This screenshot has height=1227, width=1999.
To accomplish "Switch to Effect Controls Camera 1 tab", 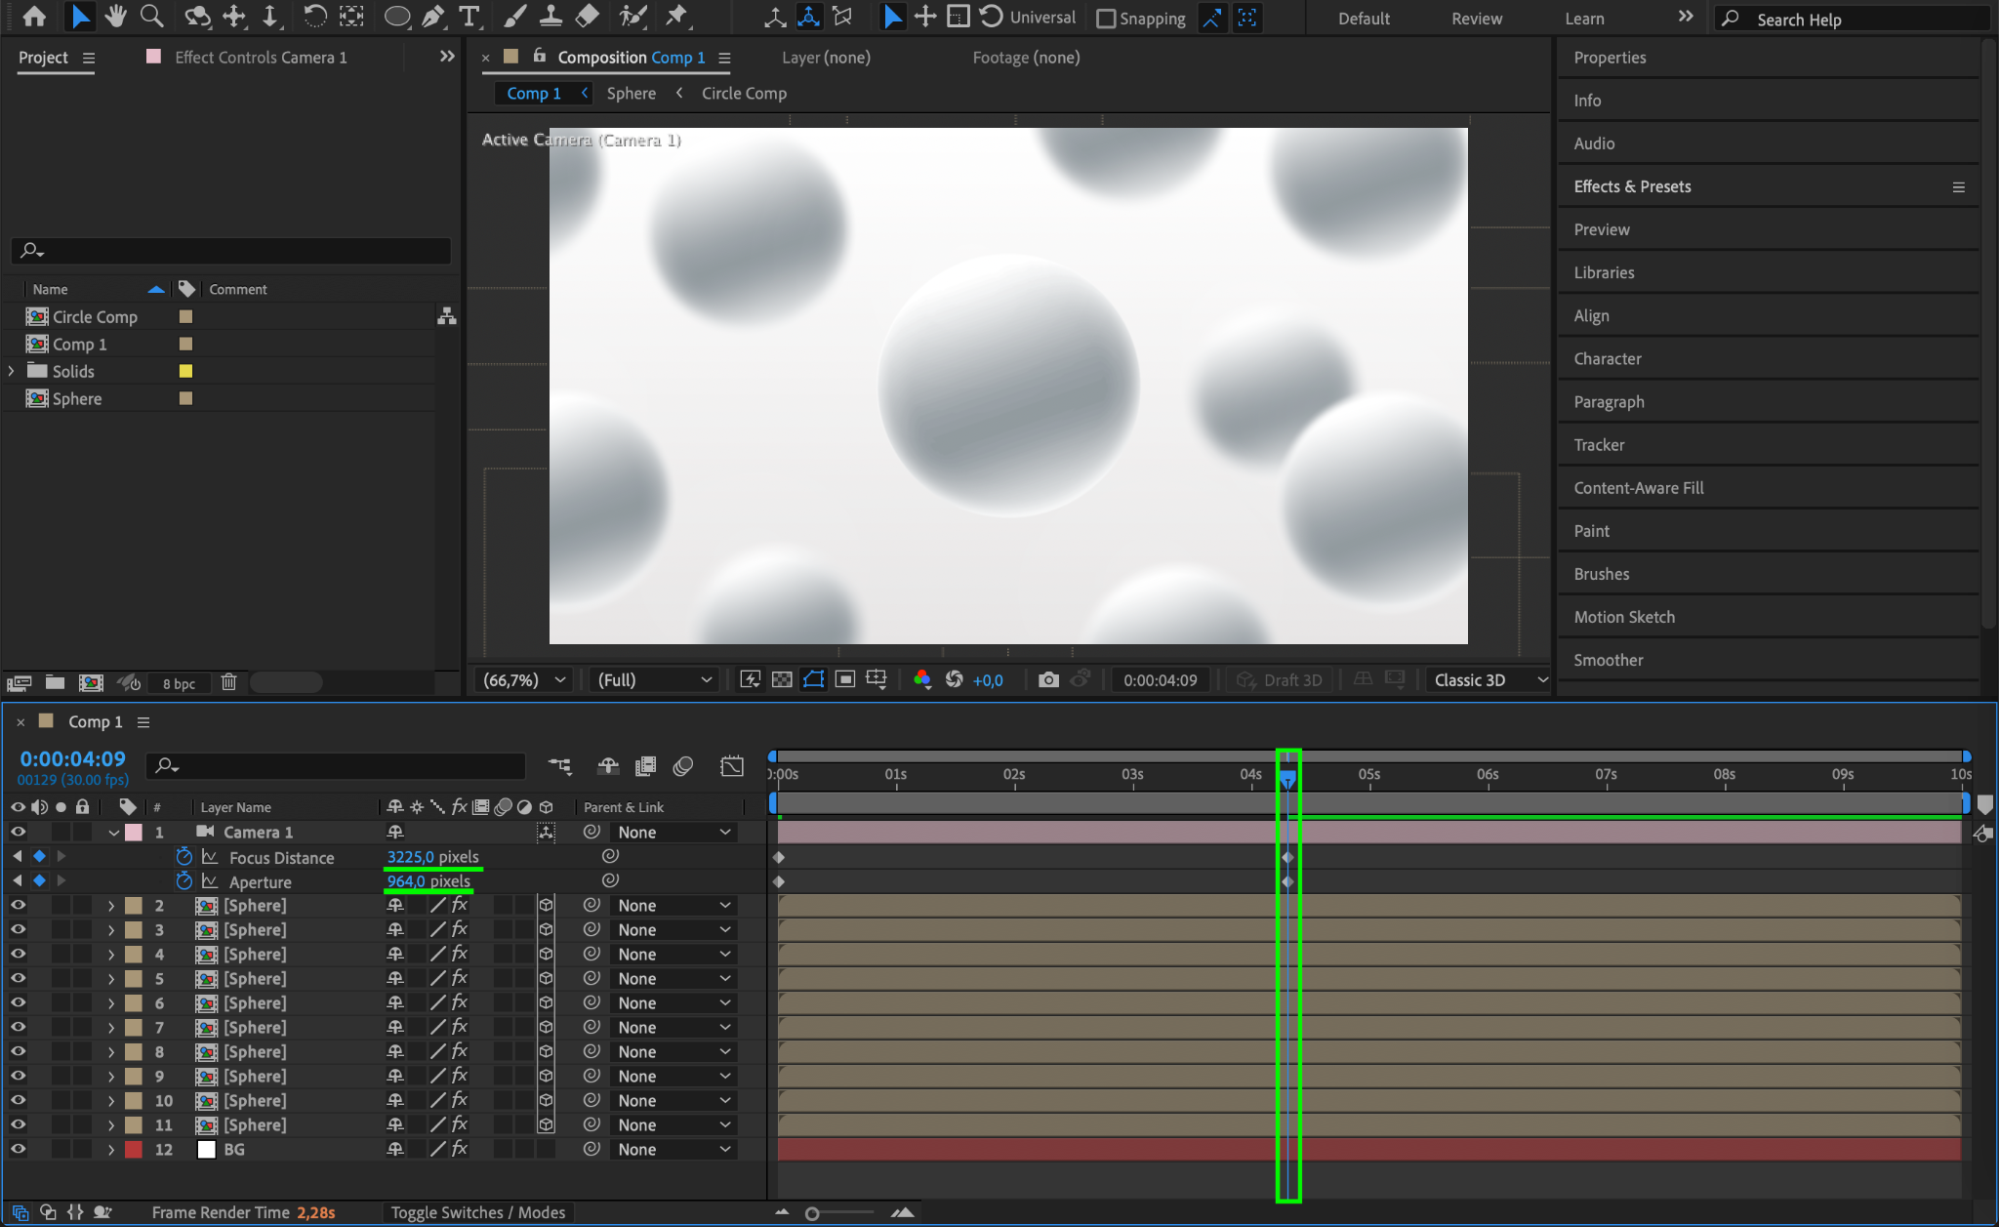I will [x=260, y=57].
